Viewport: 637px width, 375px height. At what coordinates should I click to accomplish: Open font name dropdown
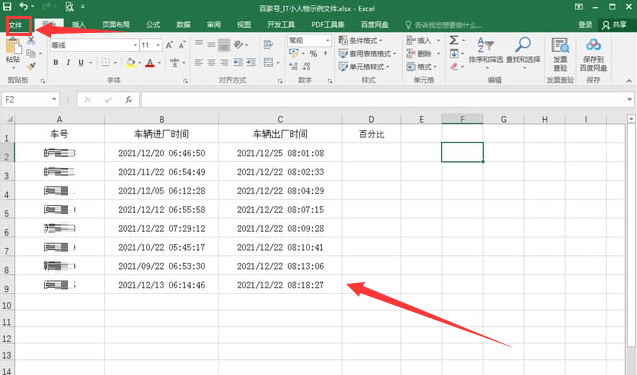[135, 45]
